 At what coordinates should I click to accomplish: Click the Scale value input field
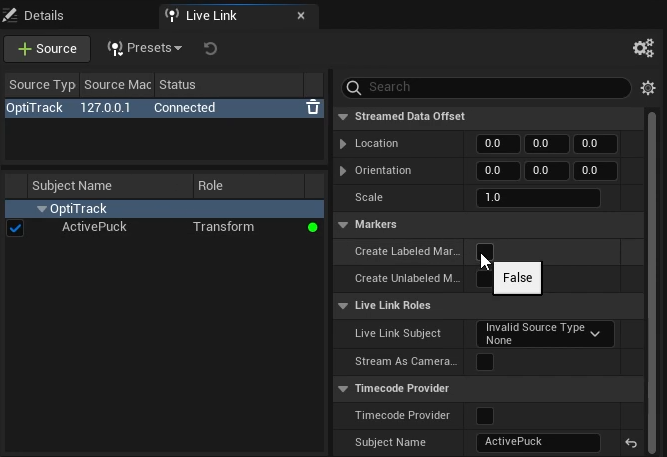coord(538,198)
